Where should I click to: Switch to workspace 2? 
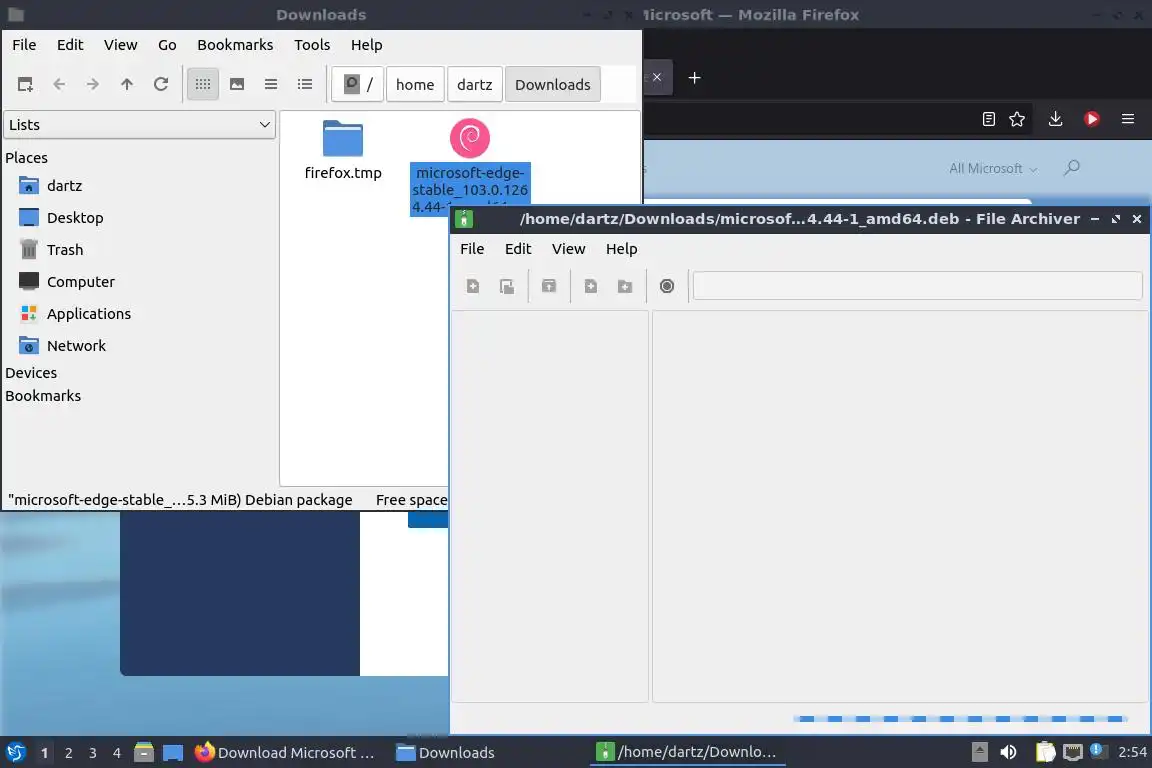tap(68, 753)
